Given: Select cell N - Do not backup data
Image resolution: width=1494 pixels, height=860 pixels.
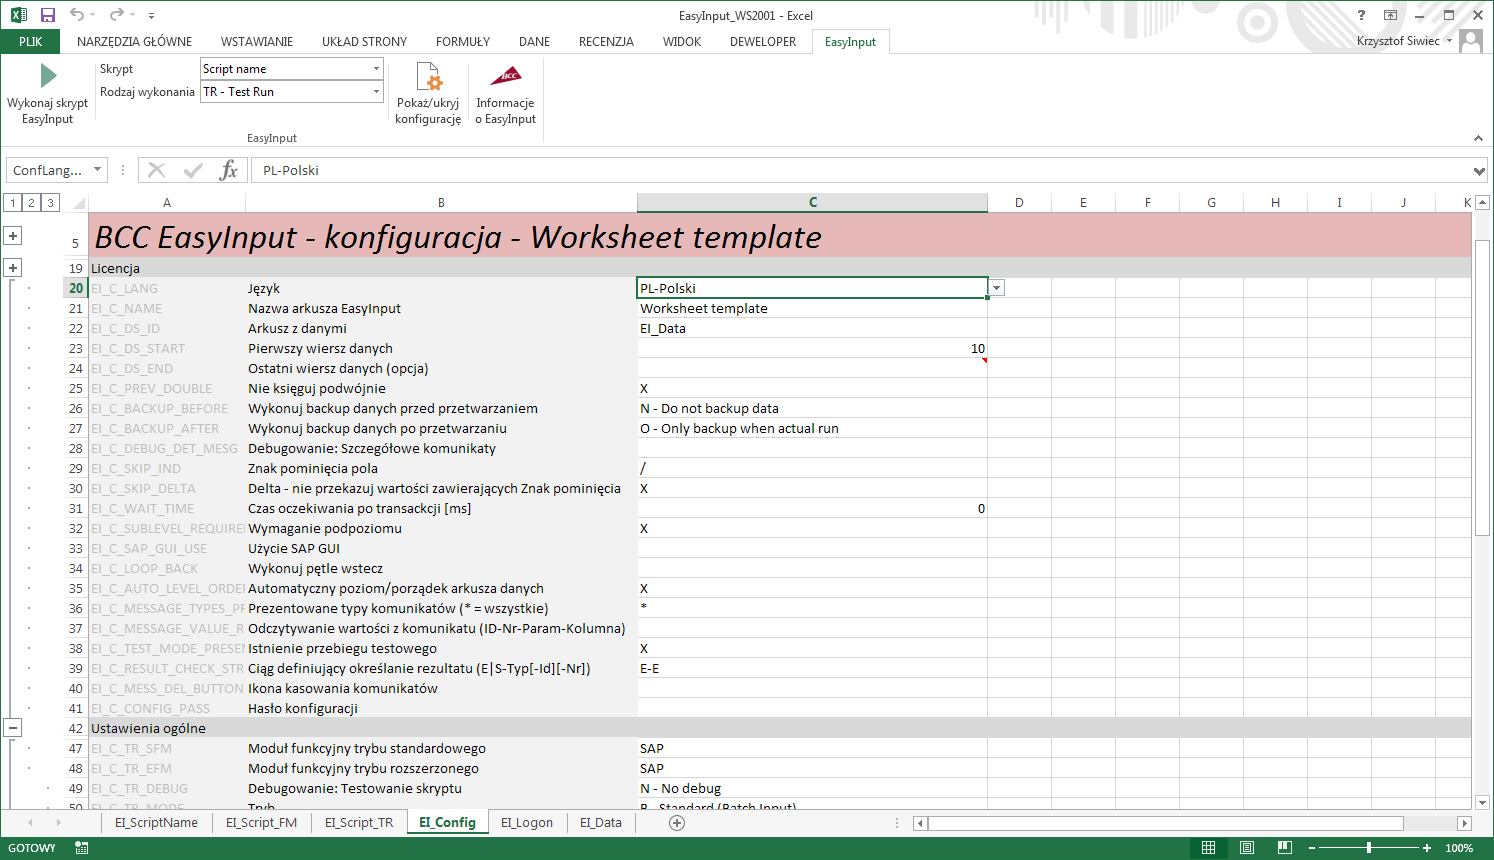Looking at the screenshot, I should pos(812,408).
